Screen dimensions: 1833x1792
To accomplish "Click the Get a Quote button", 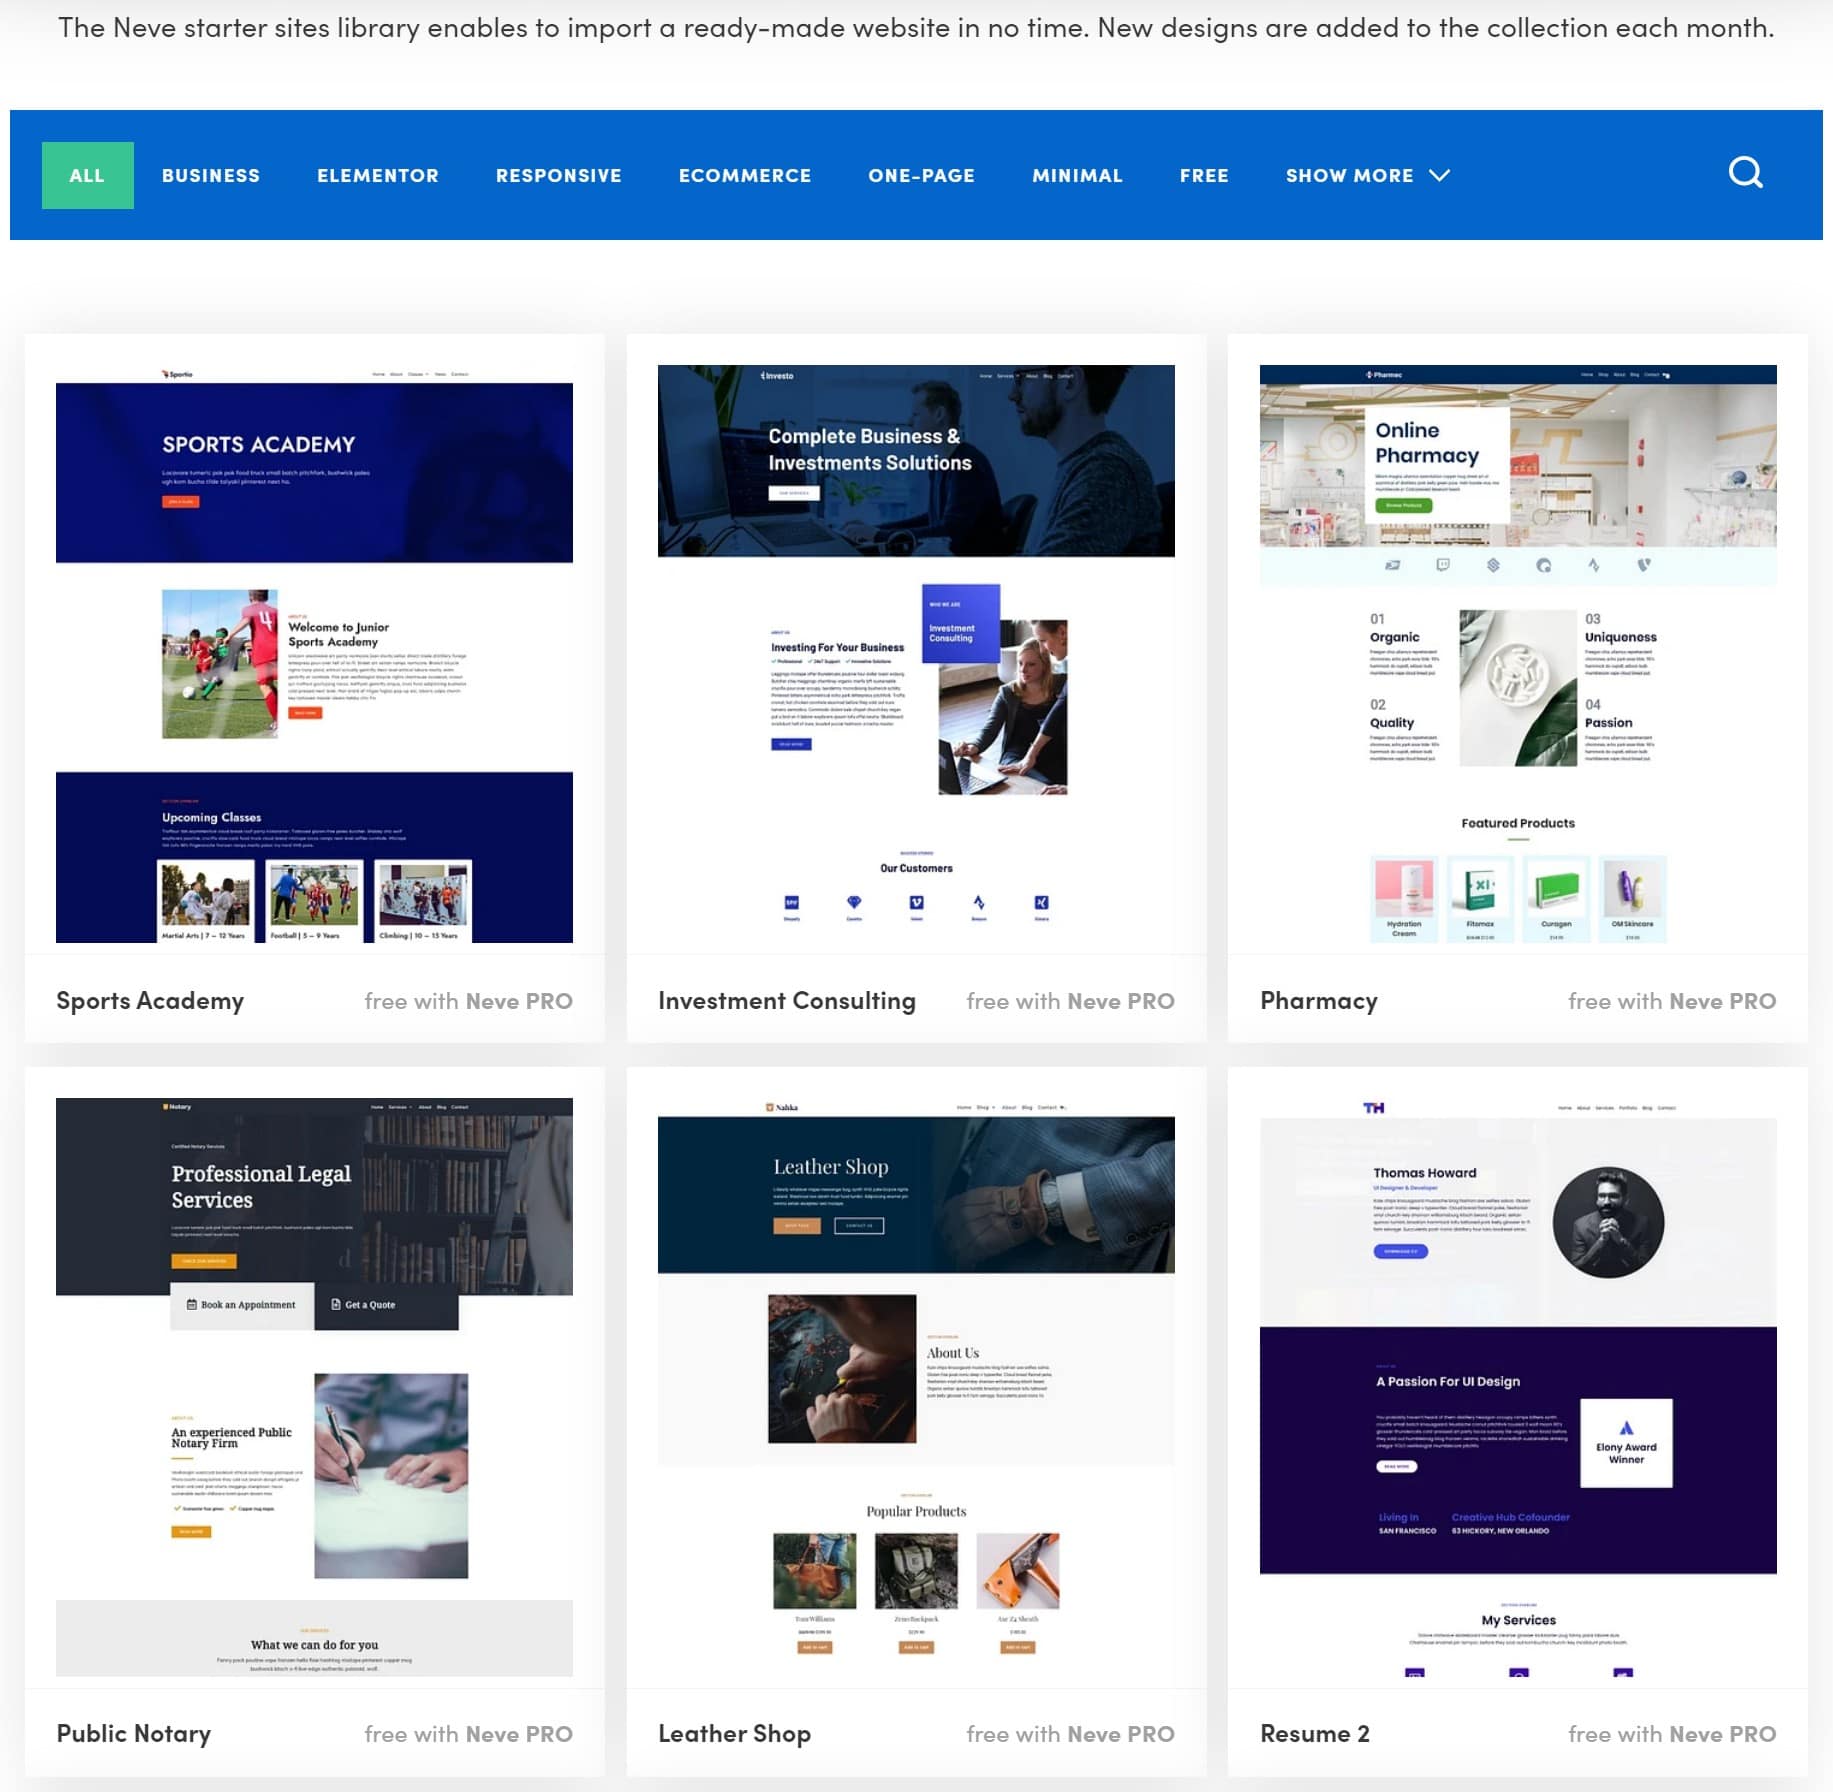I will coord(362,1305).
